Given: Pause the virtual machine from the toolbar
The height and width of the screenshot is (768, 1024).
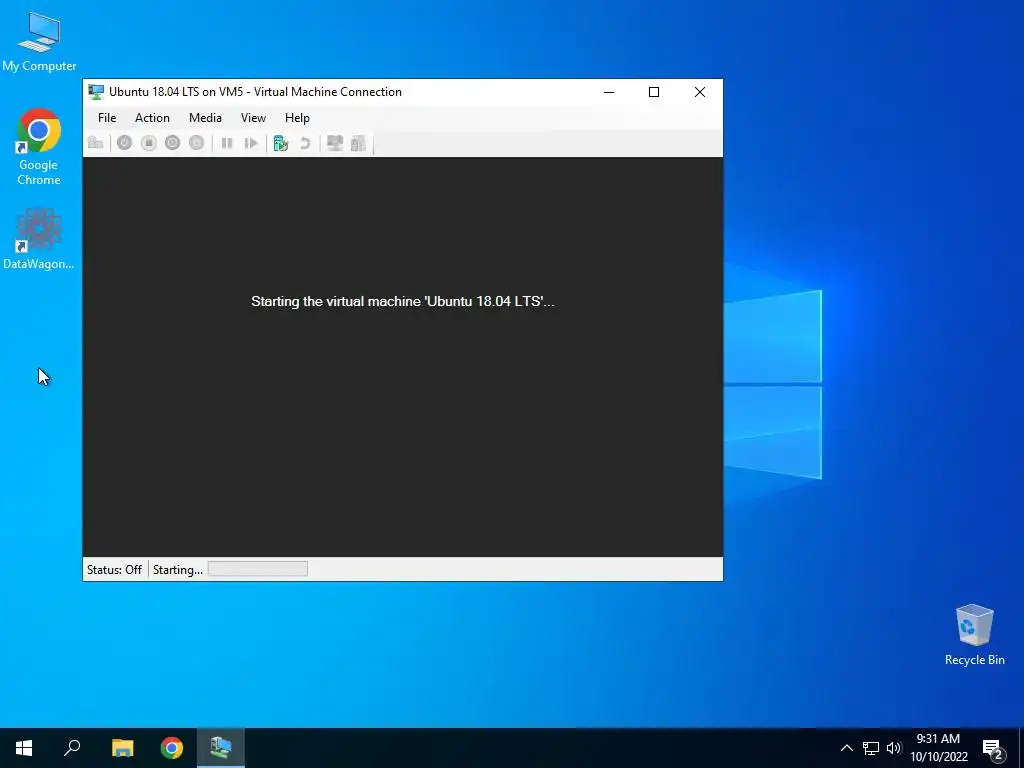Looking at the screenshot, I should pyautogui.click(x=227, y=143).
